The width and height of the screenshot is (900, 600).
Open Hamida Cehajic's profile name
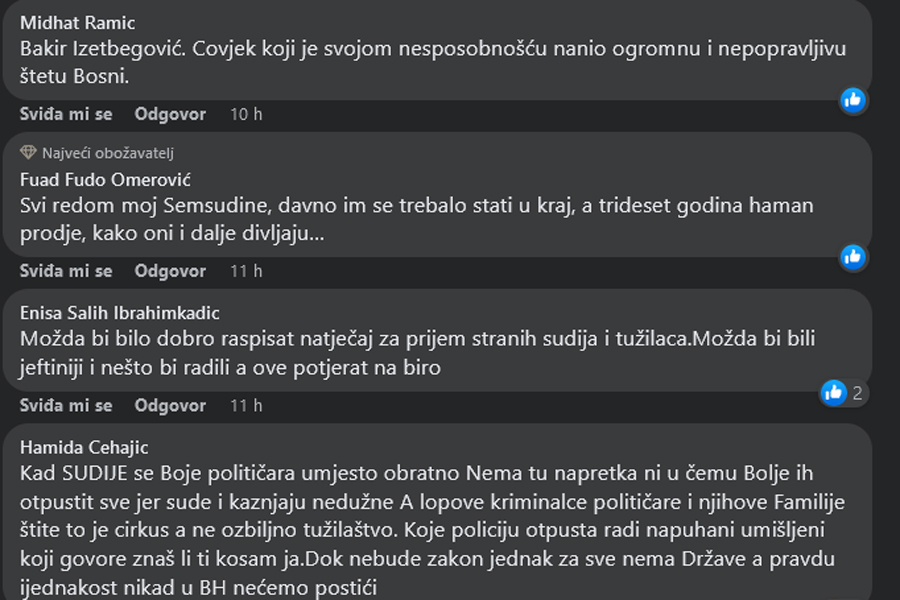pyautogui.click(x=84, y=447)
